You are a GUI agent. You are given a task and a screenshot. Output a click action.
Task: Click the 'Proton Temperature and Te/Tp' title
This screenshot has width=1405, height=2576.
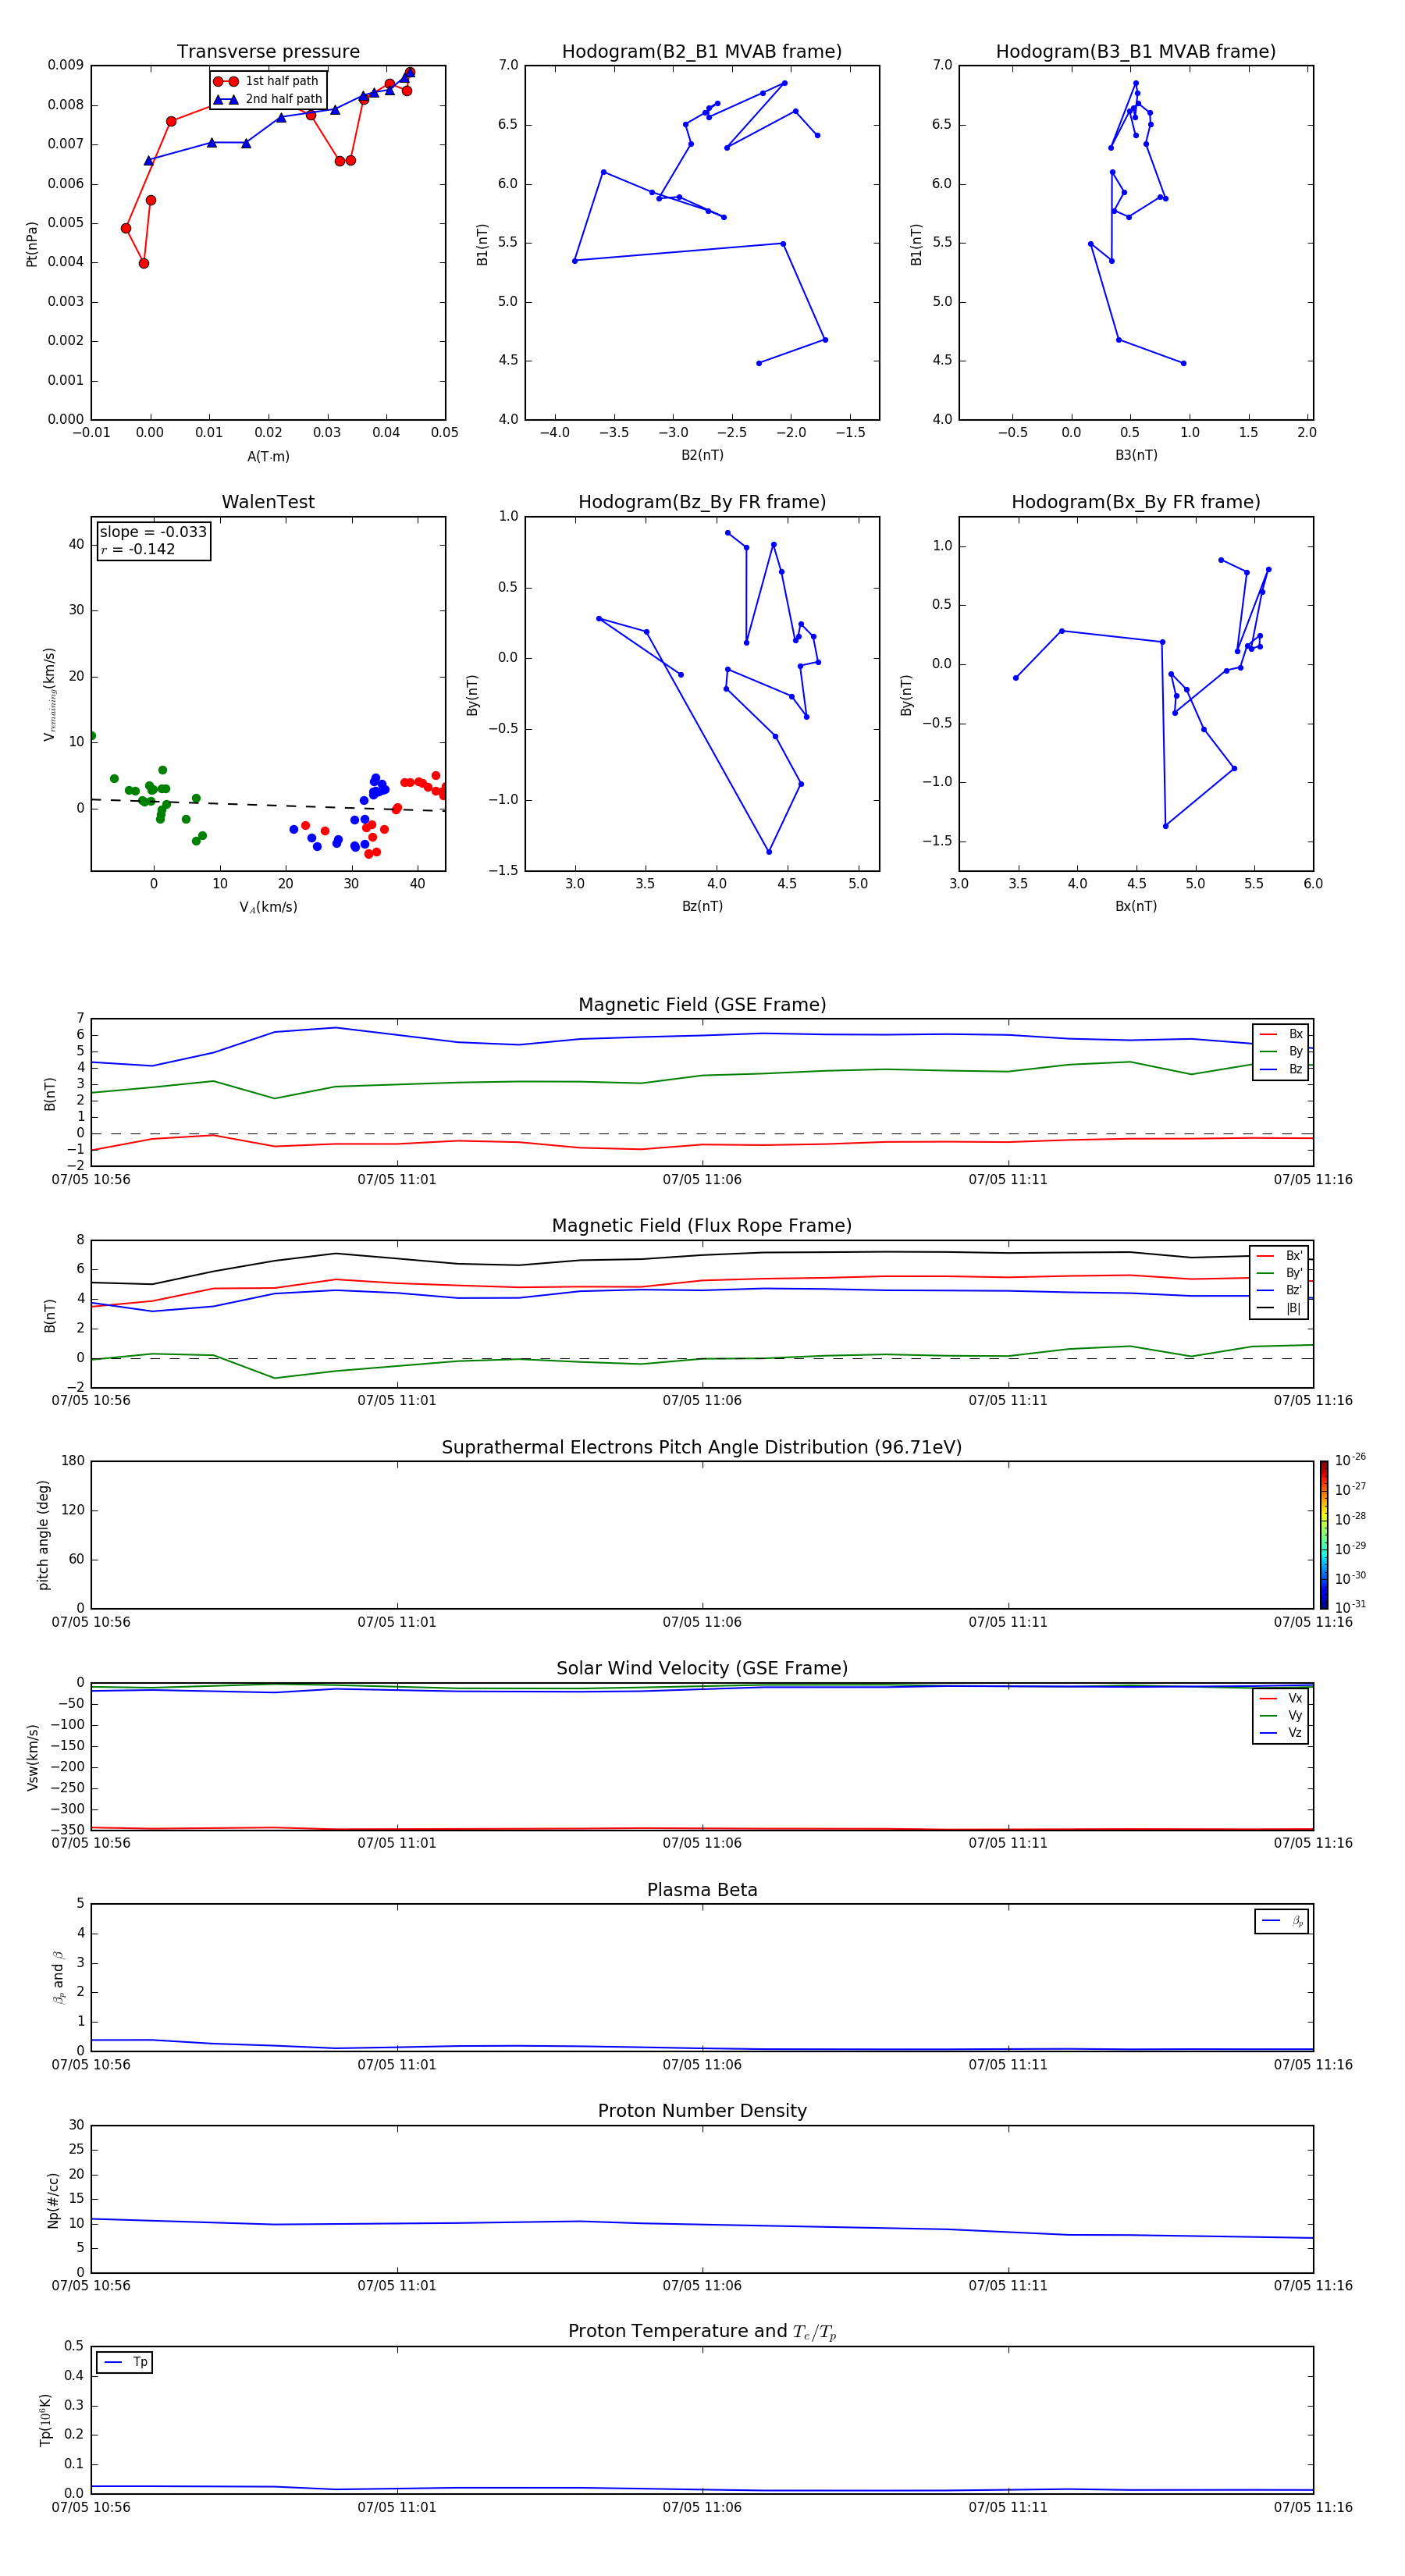coord(702,2332)
